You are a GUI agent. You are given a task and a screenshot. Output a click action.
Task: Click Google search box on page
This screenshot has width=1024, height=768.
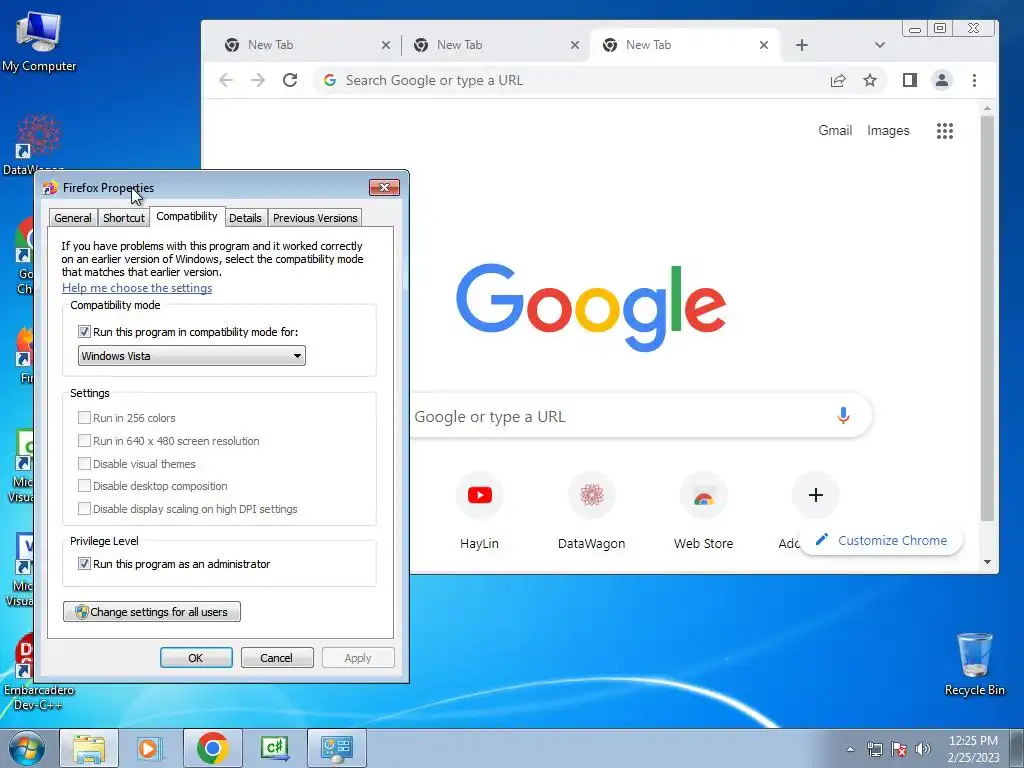(640, 416)
